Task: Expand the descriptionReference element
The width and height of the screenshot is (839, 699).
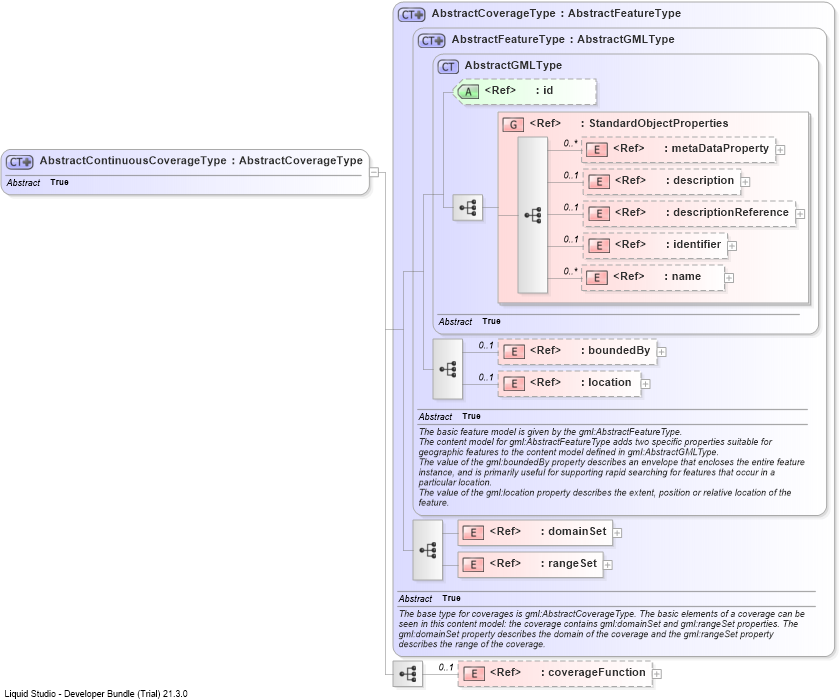Action: (800, 214)
